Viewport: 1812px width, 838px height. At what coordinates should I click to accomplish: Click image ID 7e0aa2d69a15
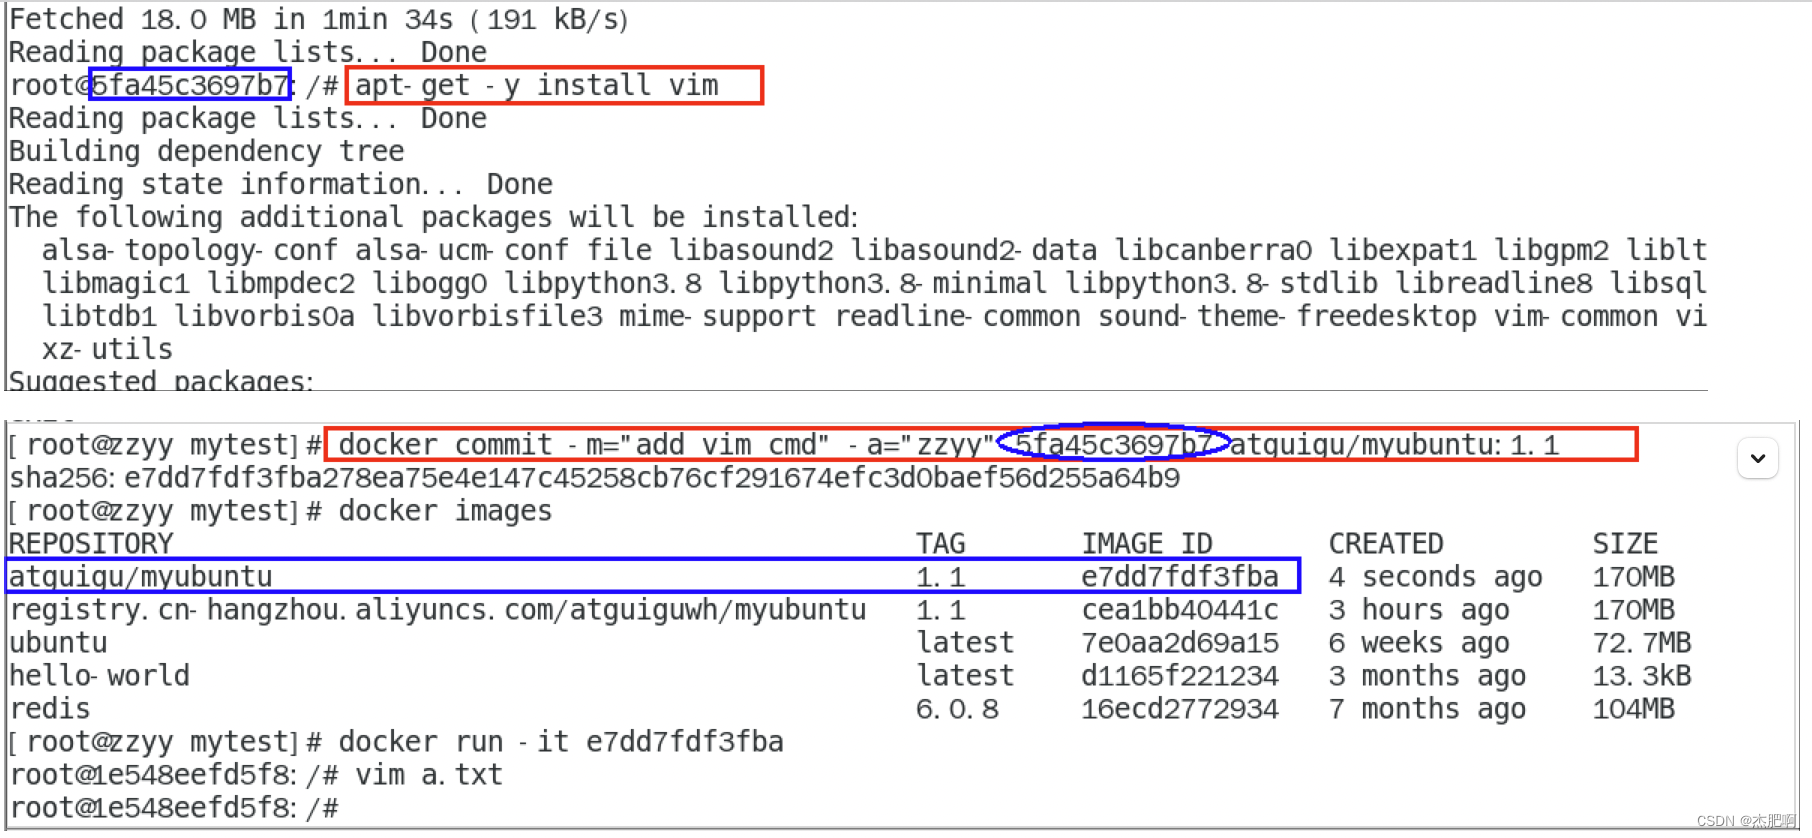point(1180,643)
